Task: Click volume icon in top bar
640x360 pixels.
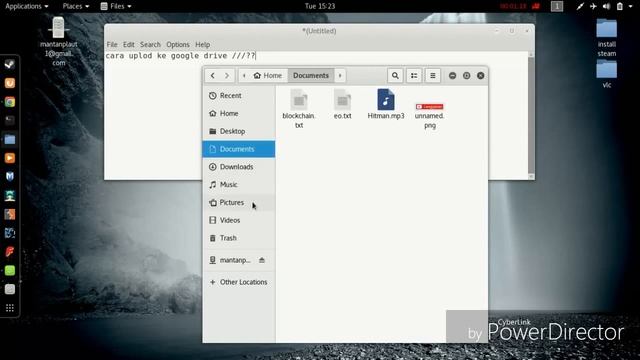Action: pos(607,6)
